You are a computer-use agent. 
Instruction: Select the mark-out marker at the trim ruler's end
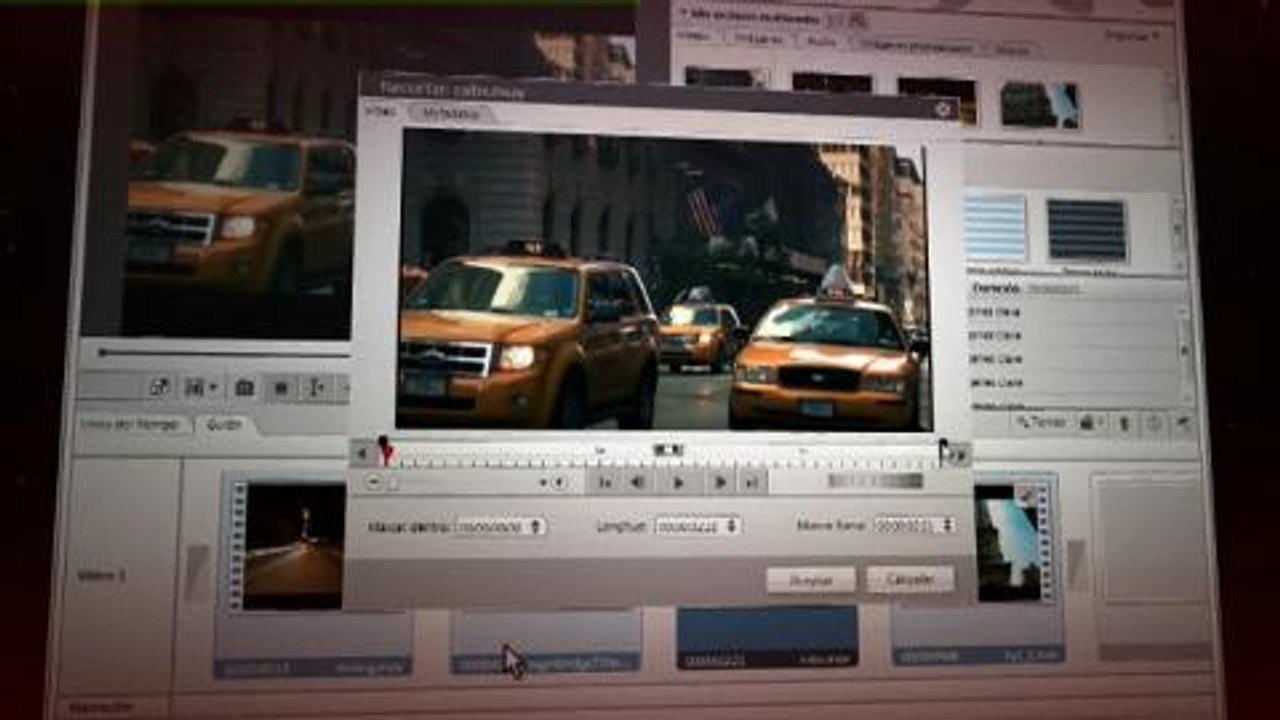coord(943,451)
